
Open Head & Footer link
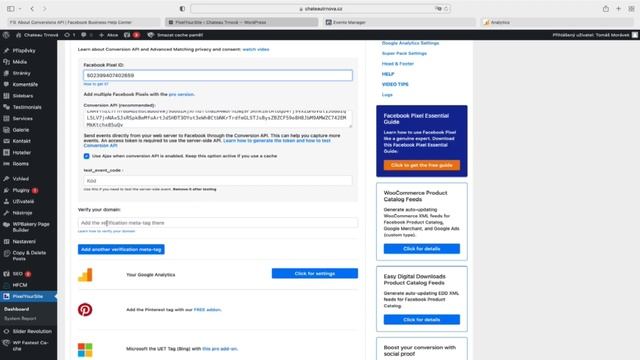[x=398, y=64]
